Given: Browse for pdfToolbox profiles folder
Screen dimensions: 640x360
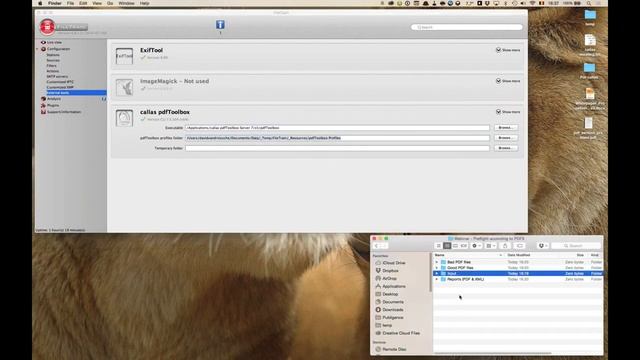Looking at the screenshot, I should tap(505, 138).
